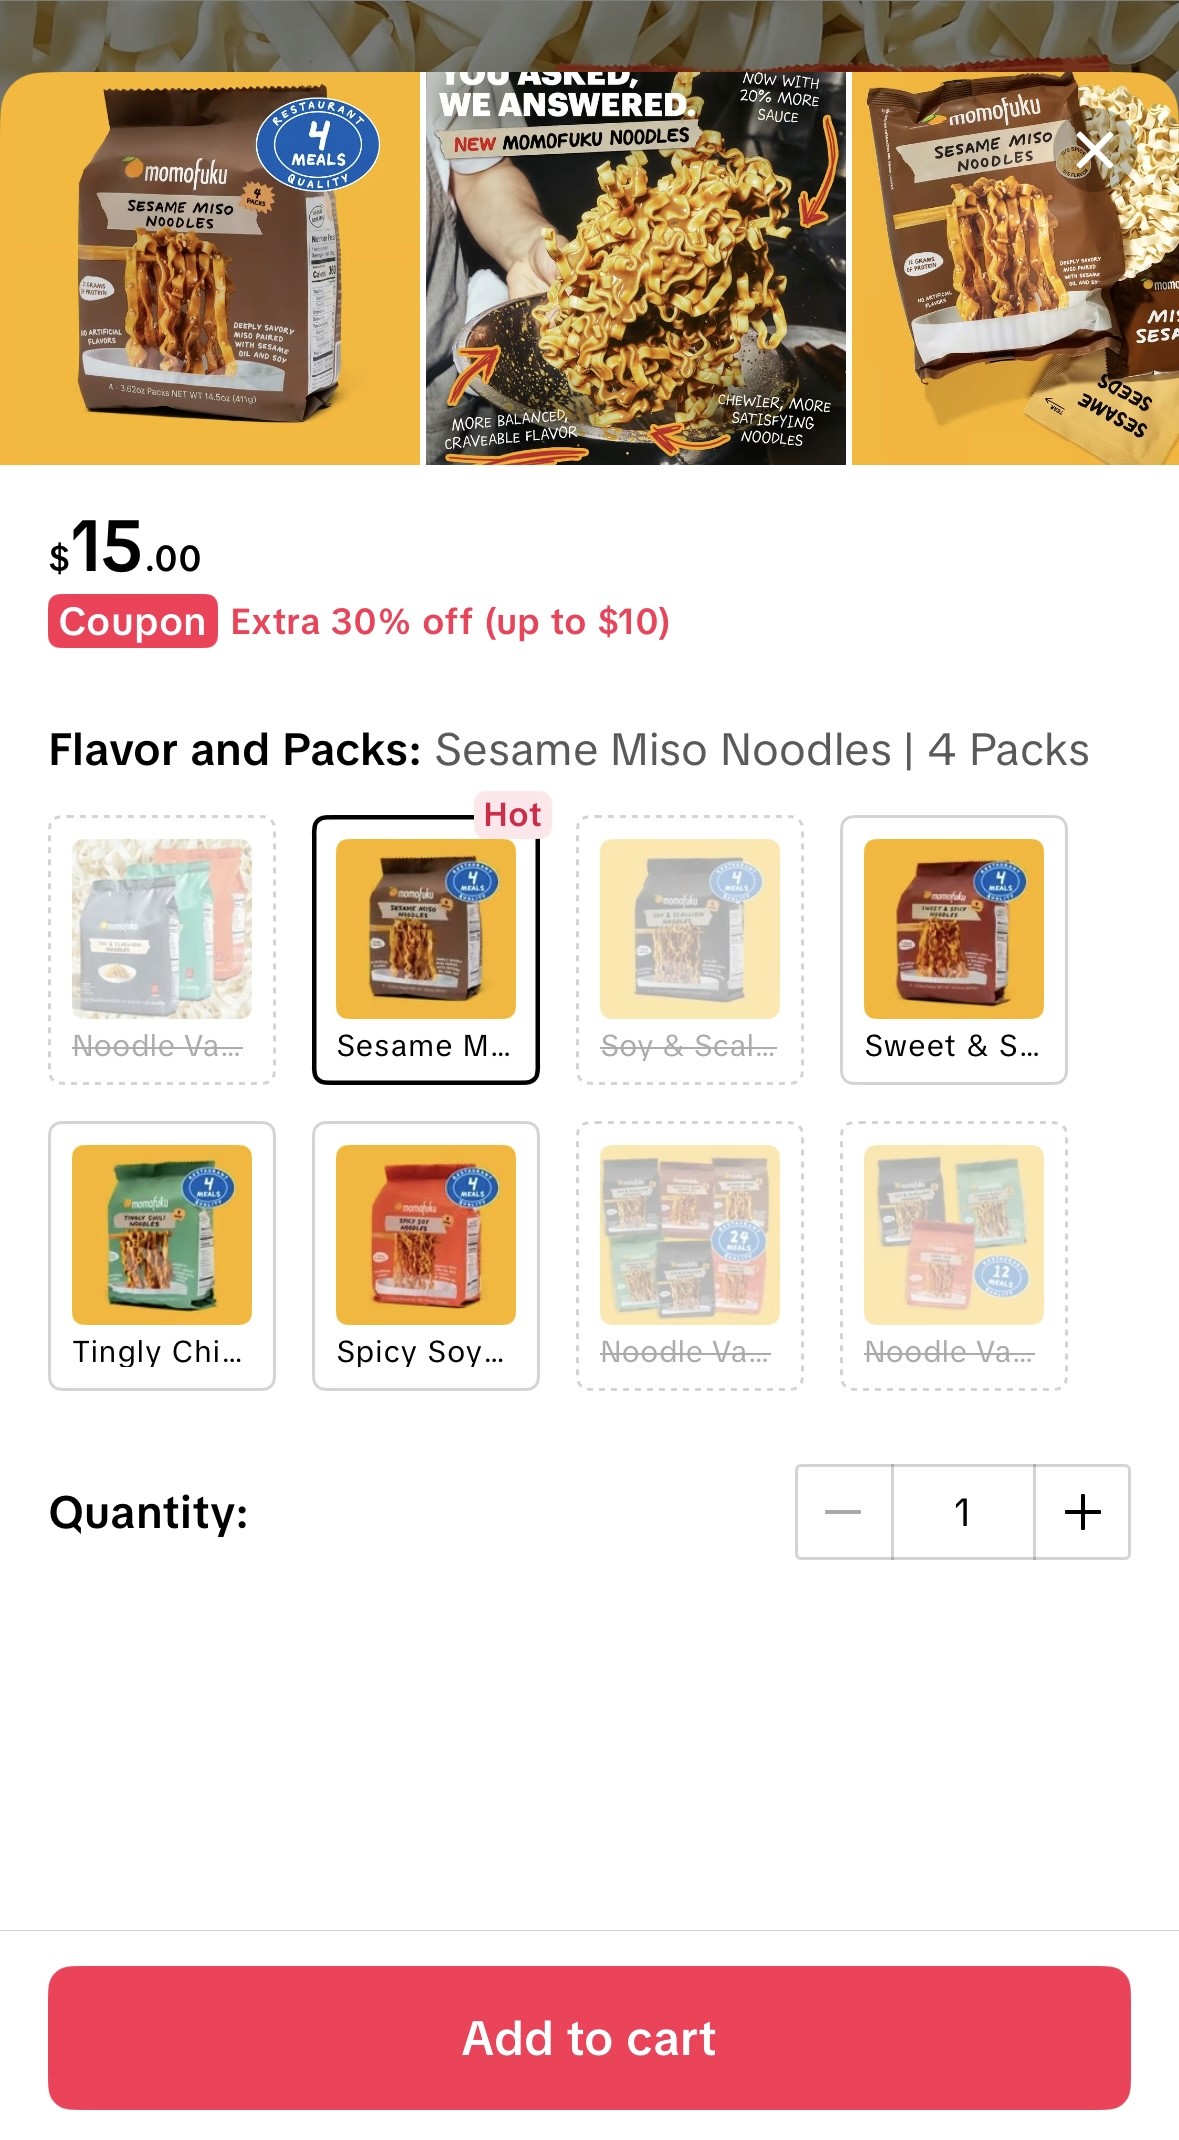The height and width of the screenshot is (2140, 1179).
Task: Click the Hot badge on Sesame Miso
Action: tap(513, 813)
